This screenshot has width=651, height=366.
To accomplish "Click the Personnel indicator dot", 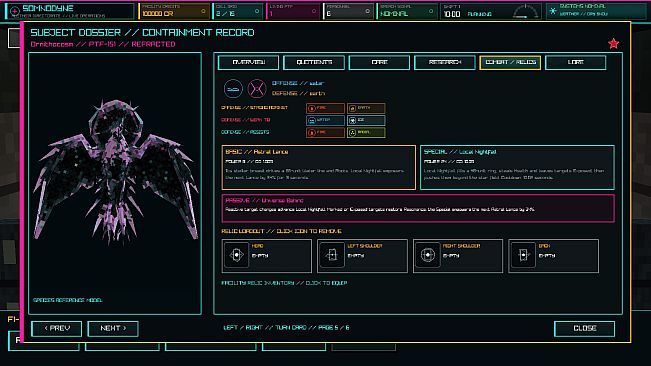I will coord(367,12).
